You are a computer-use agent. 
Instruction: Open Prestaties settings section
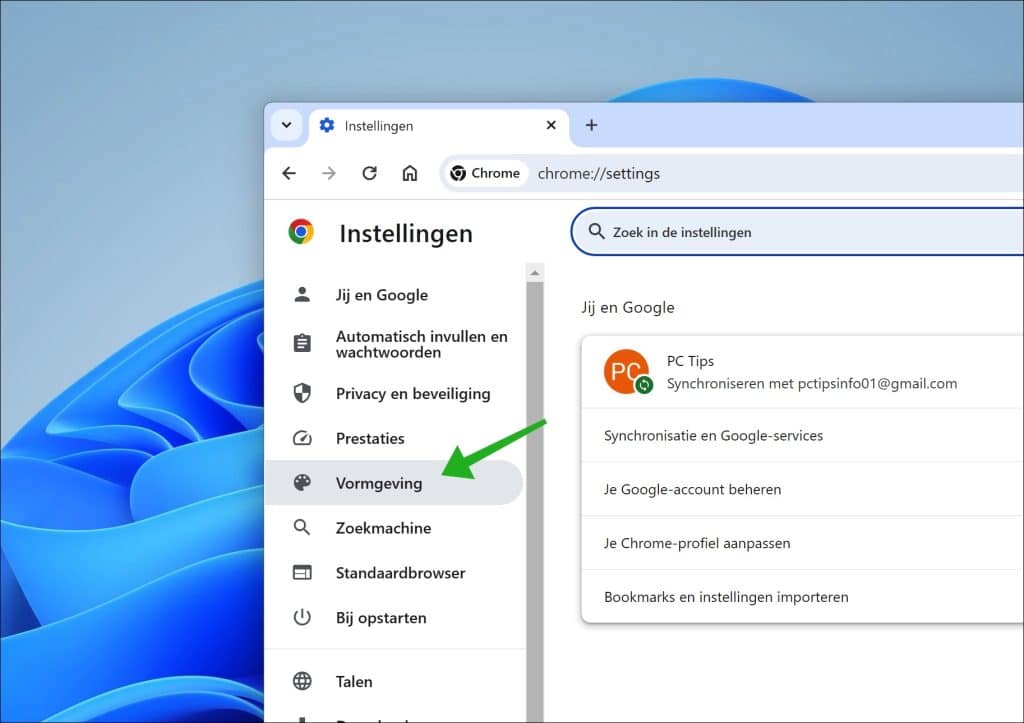click(394, 438)
